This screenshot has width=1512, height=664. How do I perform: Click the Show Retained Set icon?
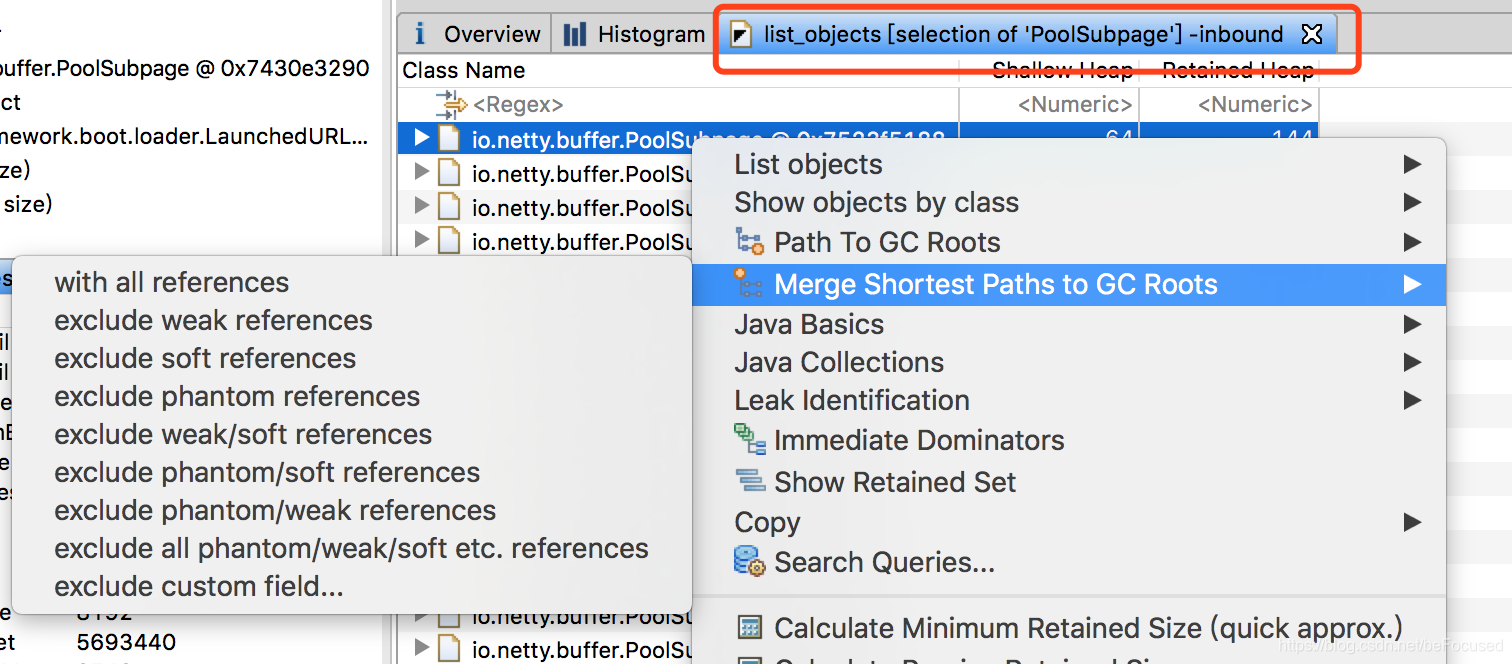coord(749,481)
